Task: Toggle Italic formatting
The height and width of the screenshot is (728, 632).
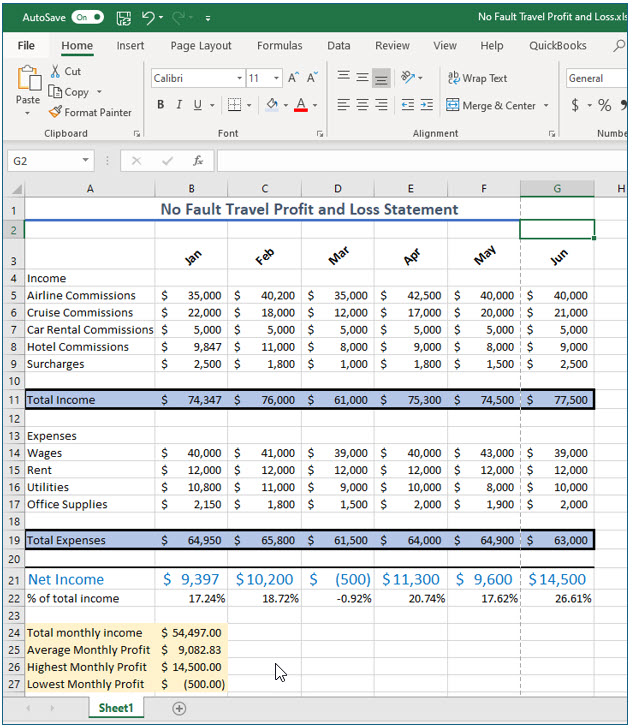Action: [x=179, y=105]
